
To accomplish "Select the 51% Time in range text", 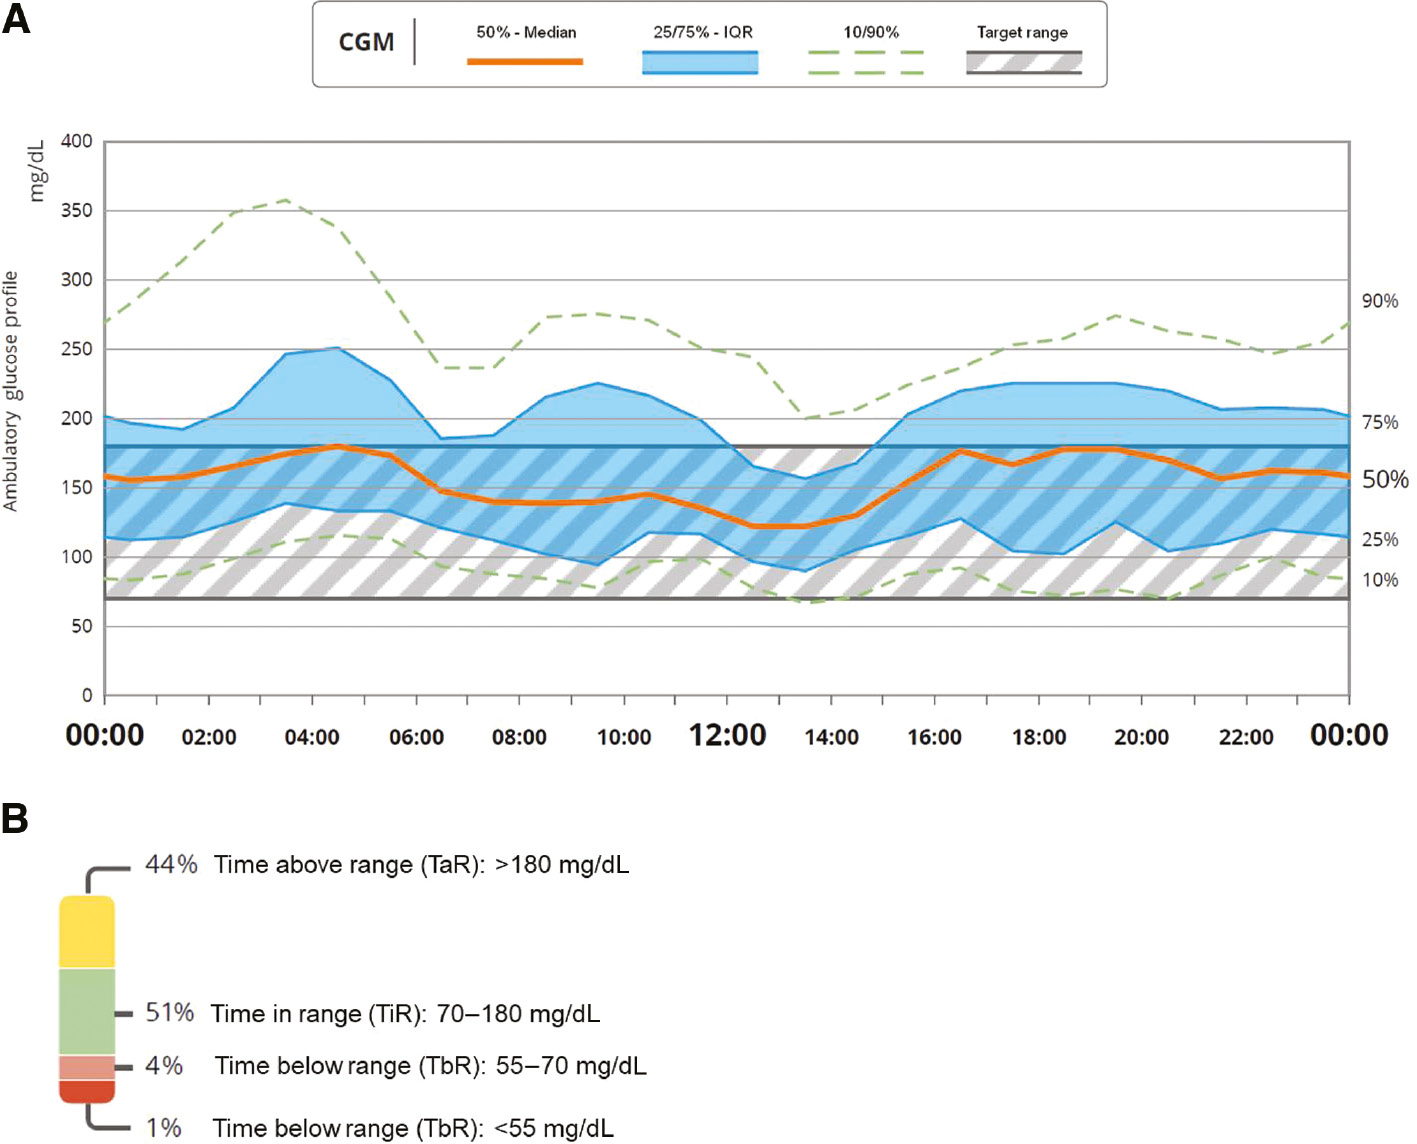I will [373, 1014].
